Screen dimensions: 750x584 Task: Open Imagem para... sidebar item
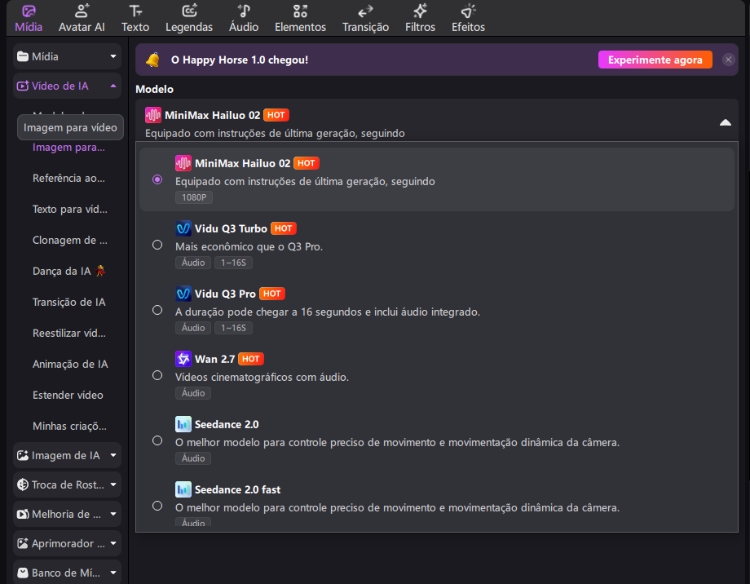[x=68, y=148]
